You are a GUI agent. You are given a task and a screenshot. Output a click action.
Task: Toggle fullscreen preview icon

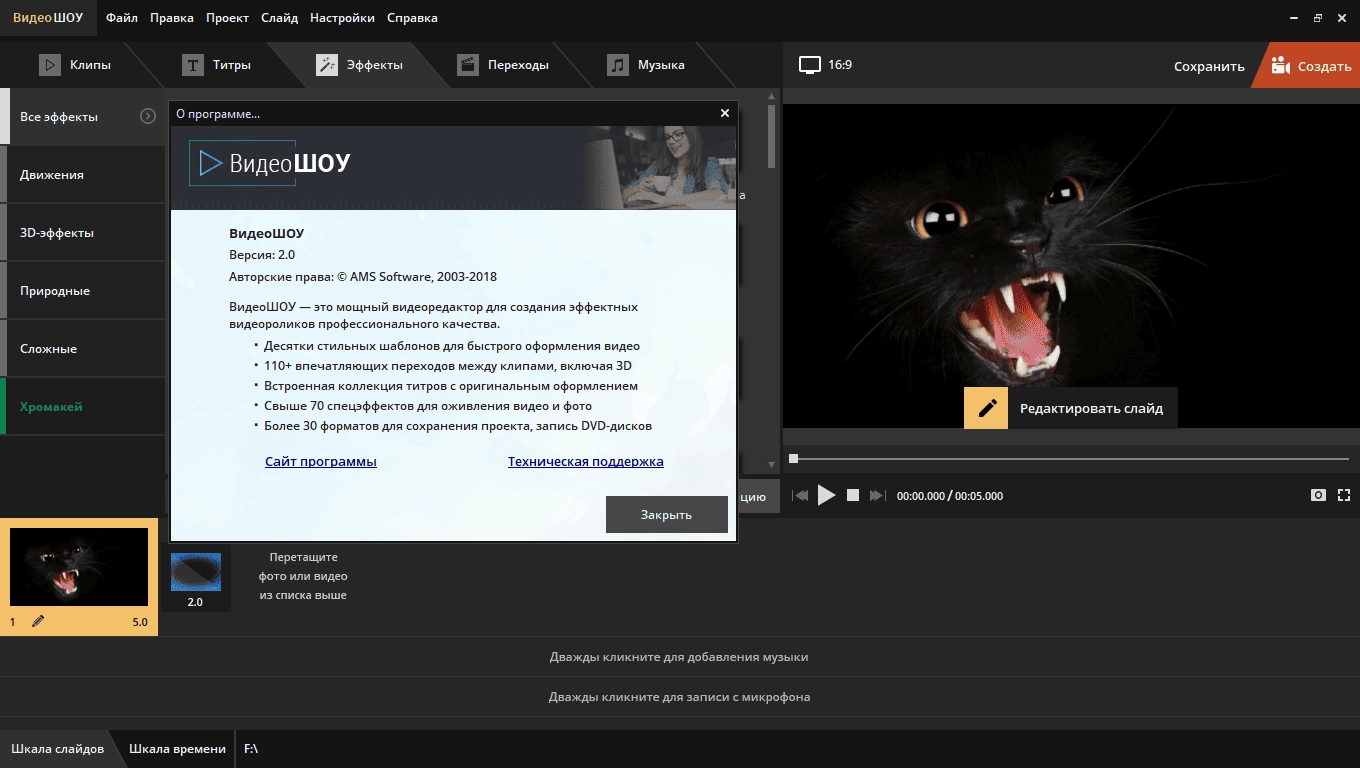[1344, 495]
